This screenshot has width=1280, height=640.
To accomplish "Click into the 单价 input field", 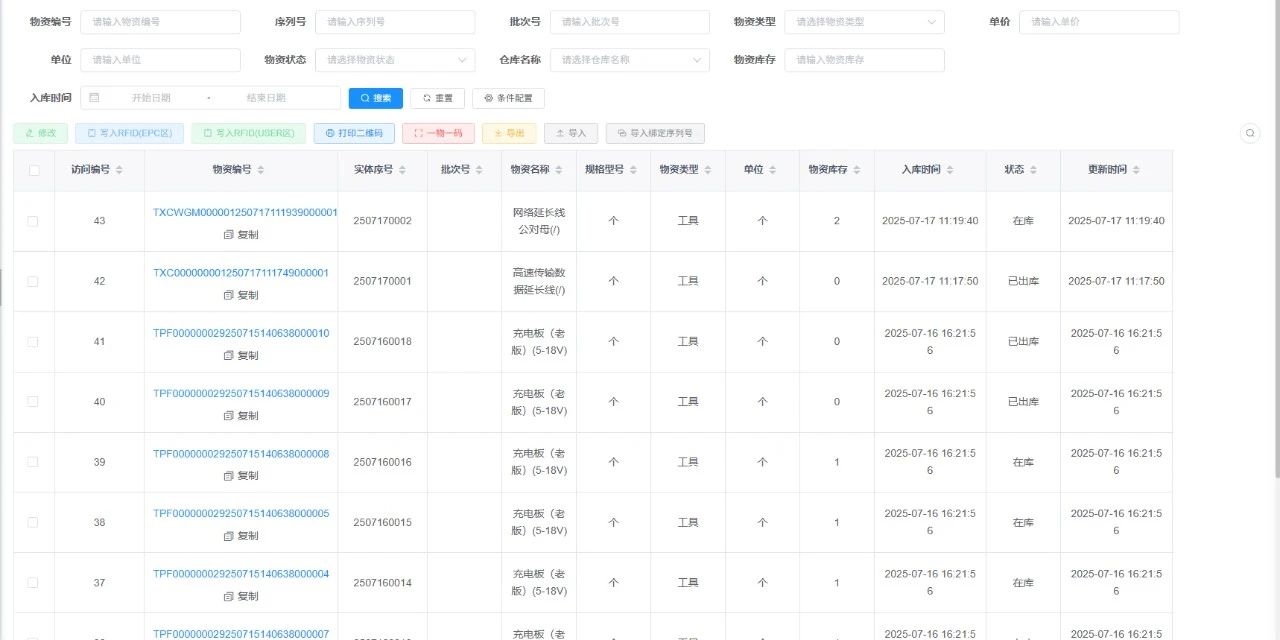I will [1099, 22].
